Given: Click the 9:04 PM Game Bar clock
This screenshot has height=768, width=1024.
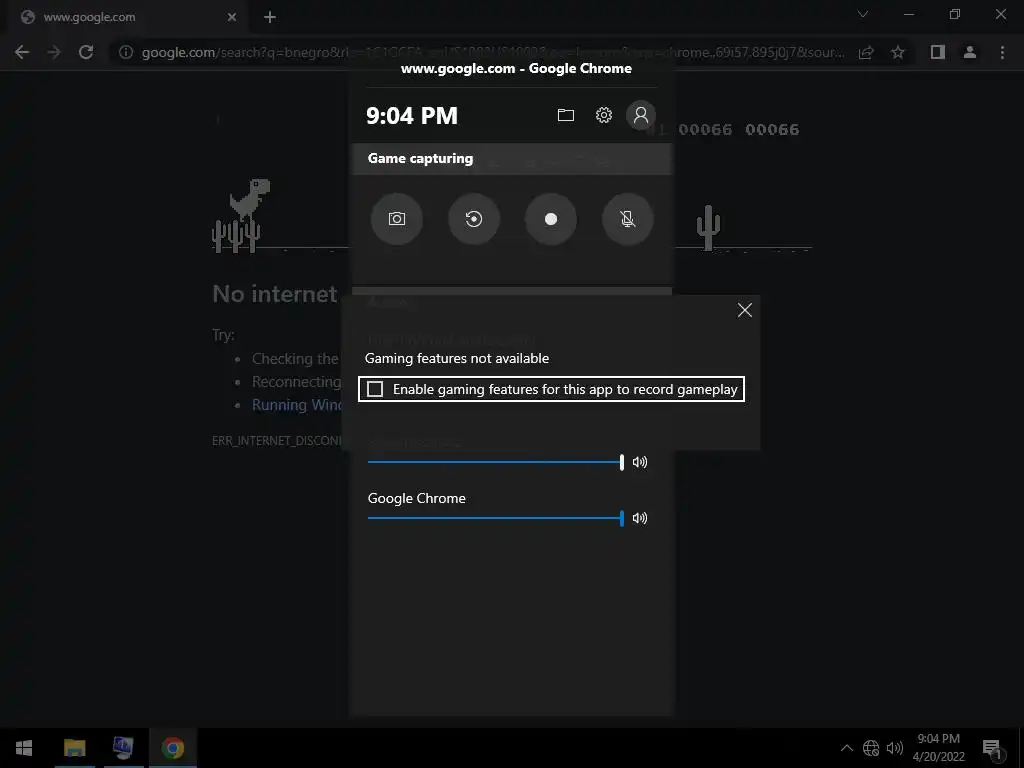Looking at the screenshot, I should pos(411,116).
